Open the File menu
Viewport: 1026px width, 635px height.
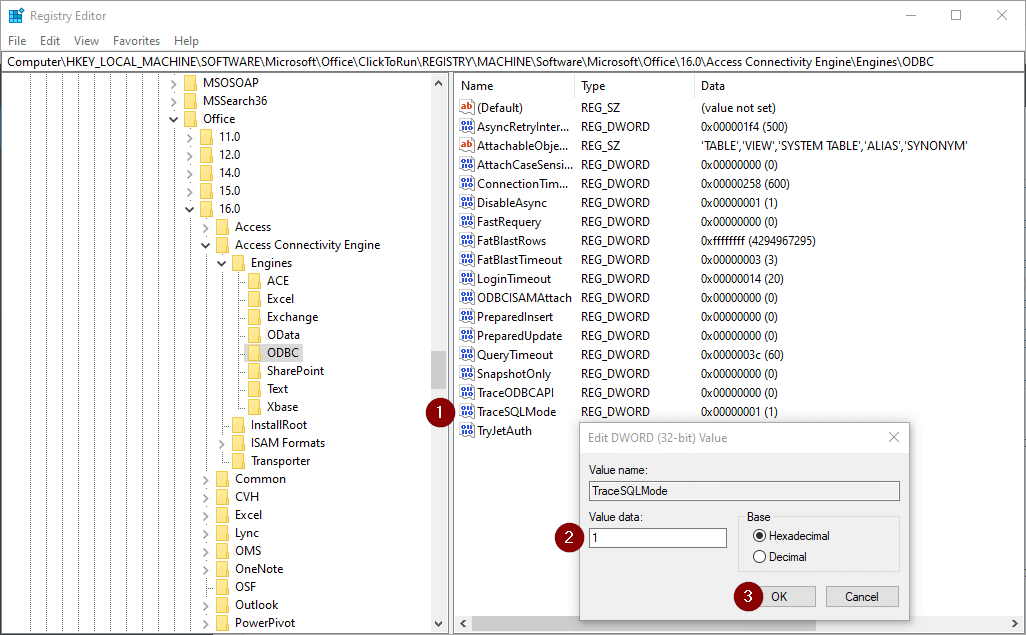17,41
